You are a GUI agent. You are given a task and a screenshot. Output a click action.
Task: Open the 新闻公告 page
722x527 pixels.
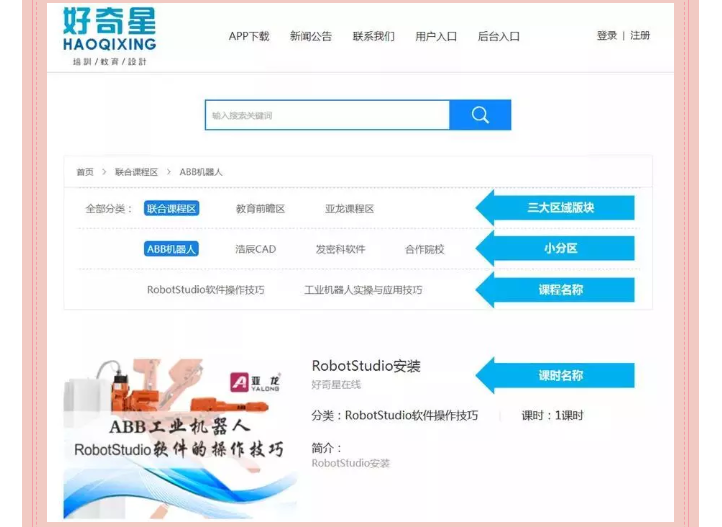point(311,36)
